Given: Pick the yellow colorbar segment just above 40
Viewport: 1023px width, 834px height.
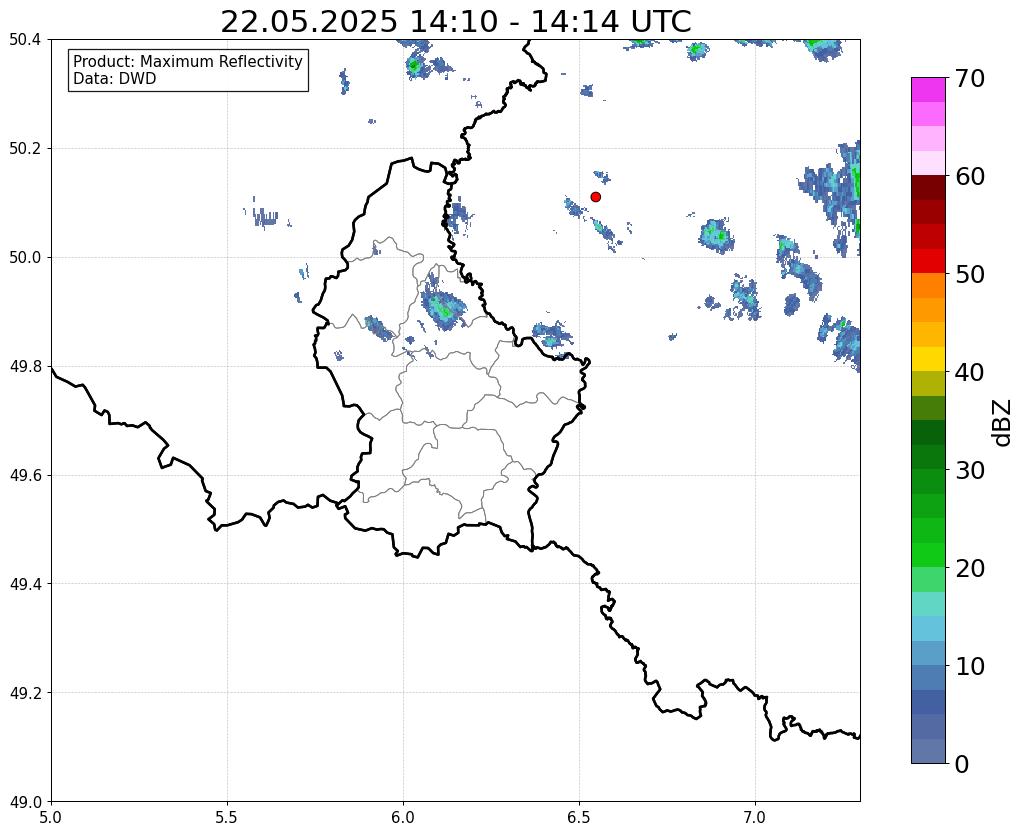Looking at the screenshot, I should coord(928,359).
